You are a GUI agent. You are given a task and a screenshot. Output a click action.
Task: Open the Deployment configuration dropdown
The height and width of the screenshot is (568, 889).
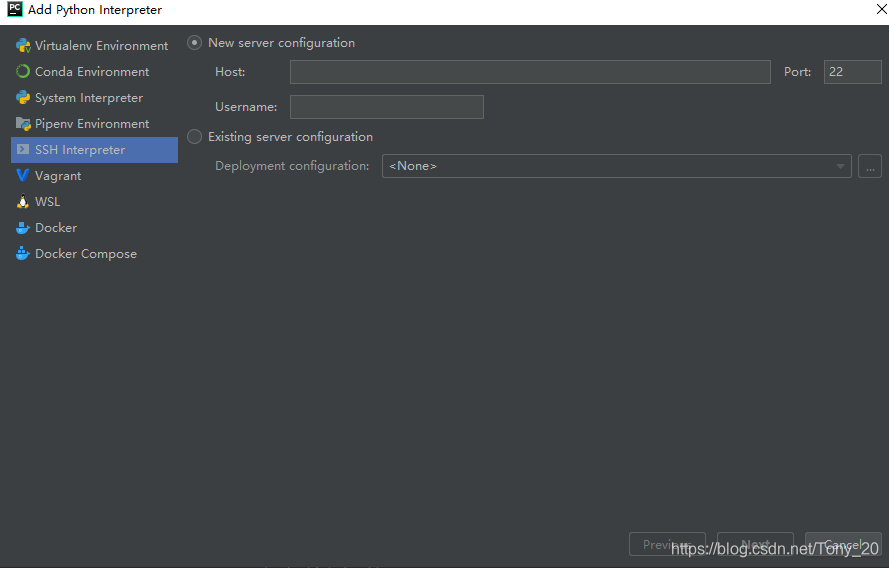(617, 166)
